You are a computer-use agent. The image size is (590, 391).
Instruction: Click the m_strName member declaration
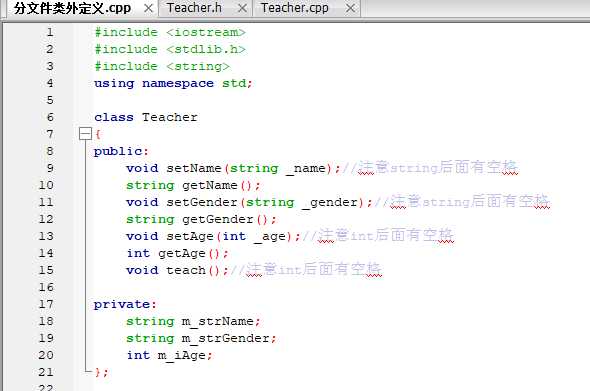click(193, 321)
